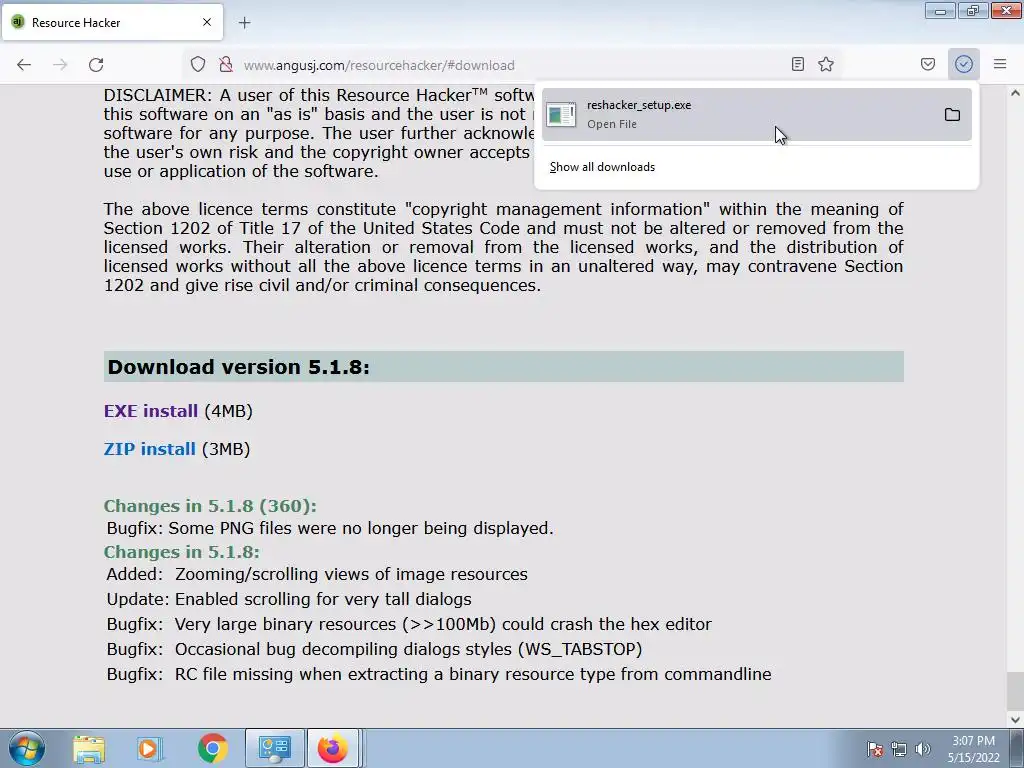Click the address bar URL
Viewport: 1024px width, 768px height.
click(379, 65)
